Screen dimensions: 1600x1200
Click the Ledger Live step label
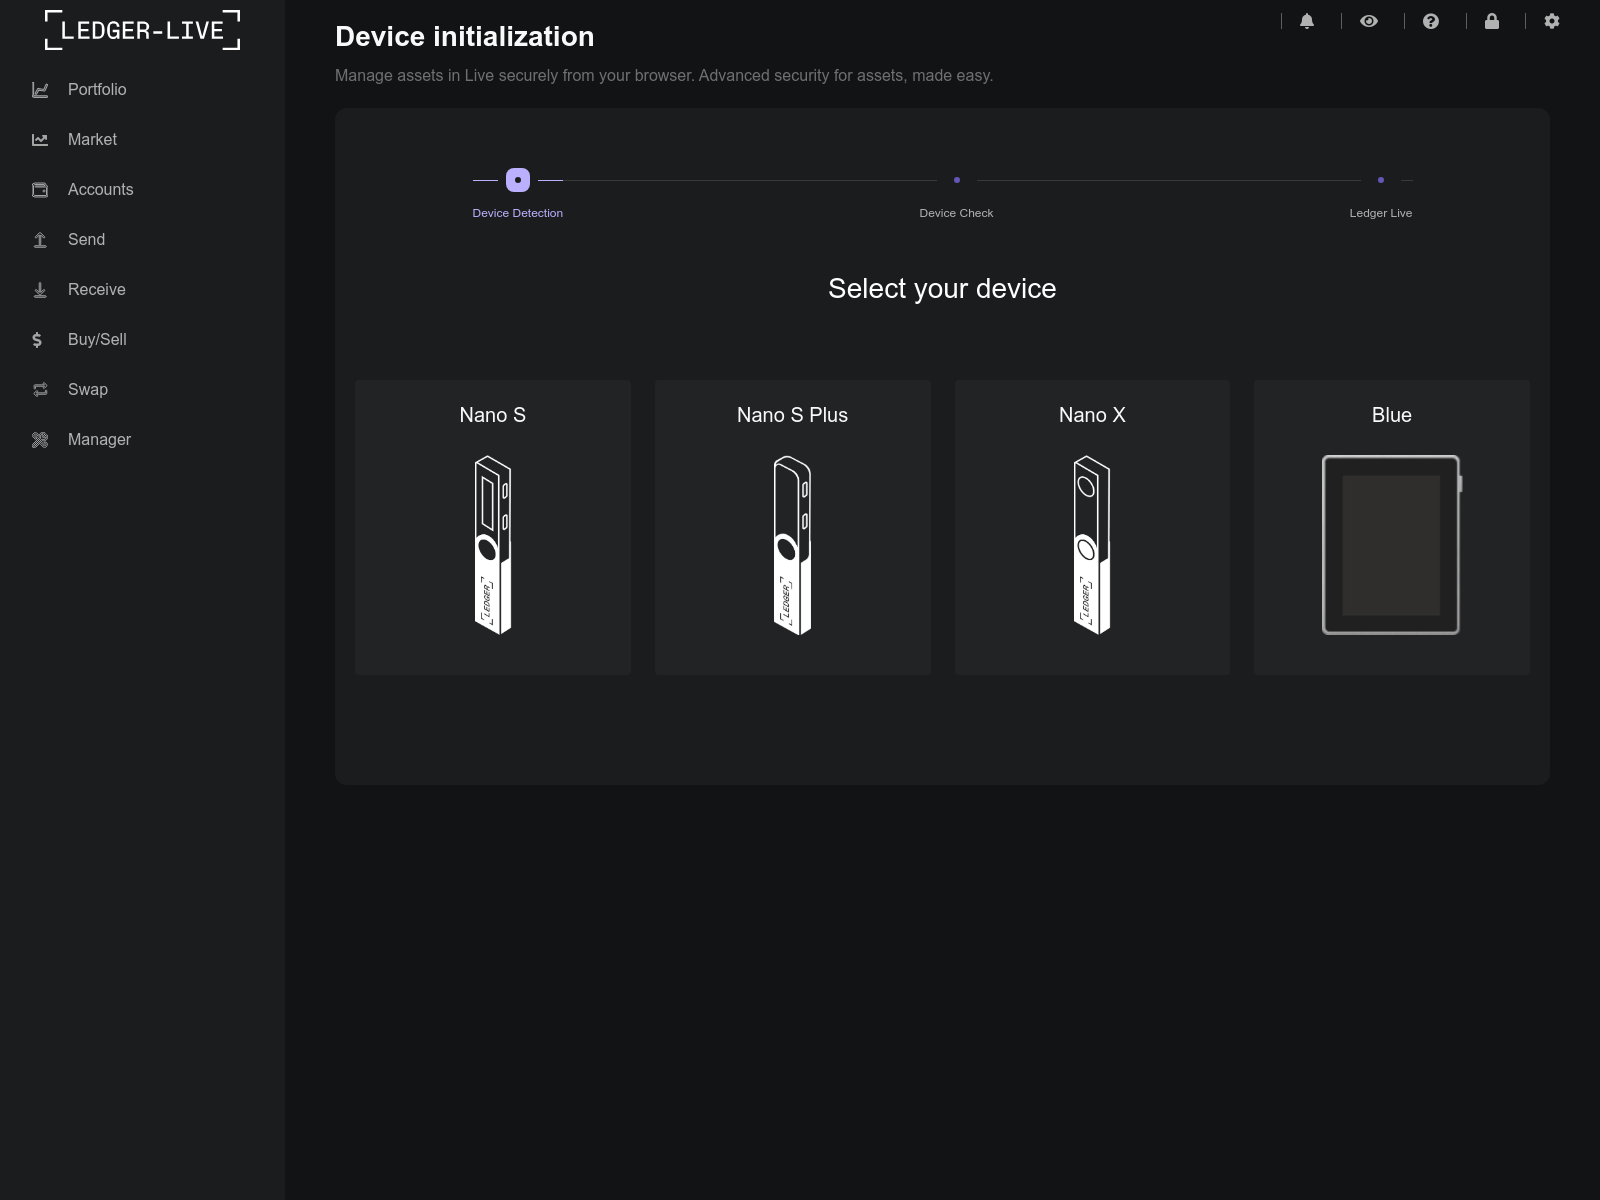tap(1381, 213)
